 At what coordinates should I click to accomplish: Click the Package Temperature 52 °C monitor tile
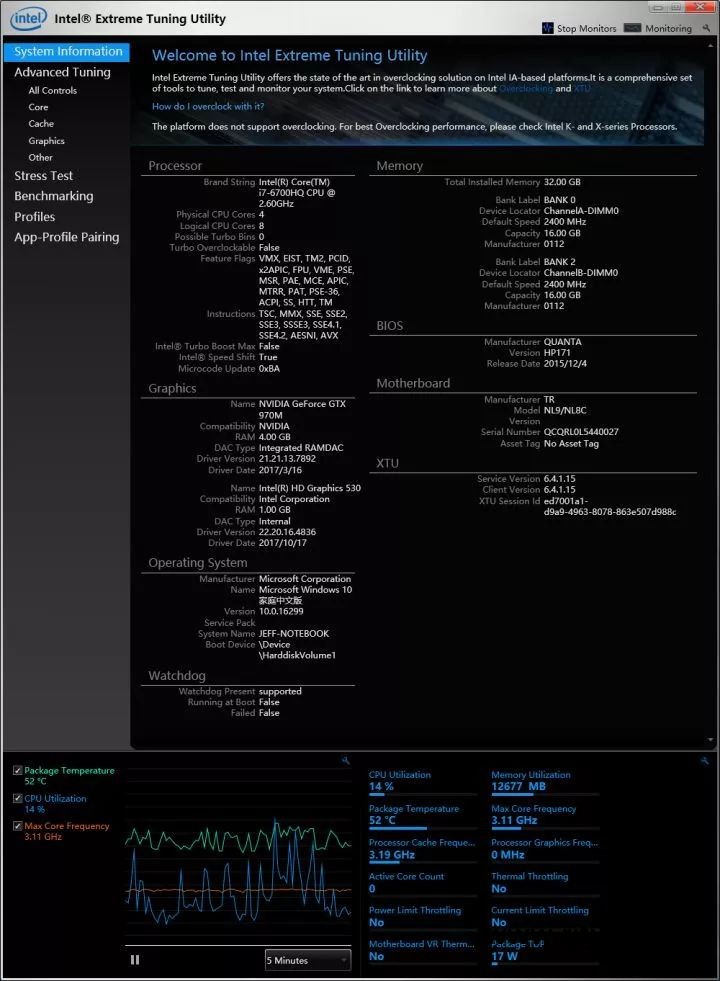(422, 815)
